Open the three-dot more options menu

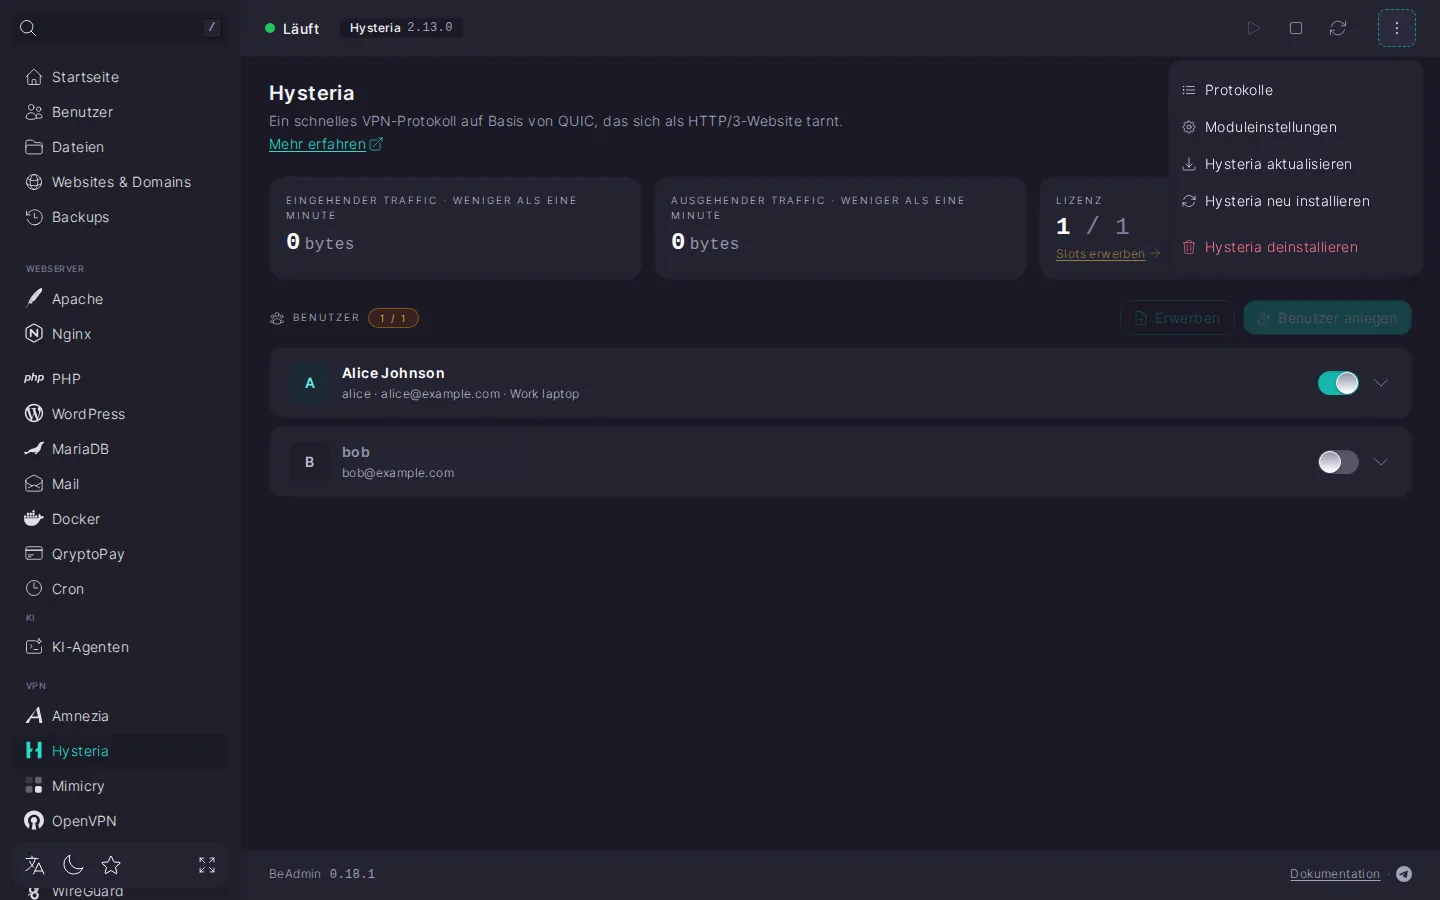click(x=1397, y=28)
